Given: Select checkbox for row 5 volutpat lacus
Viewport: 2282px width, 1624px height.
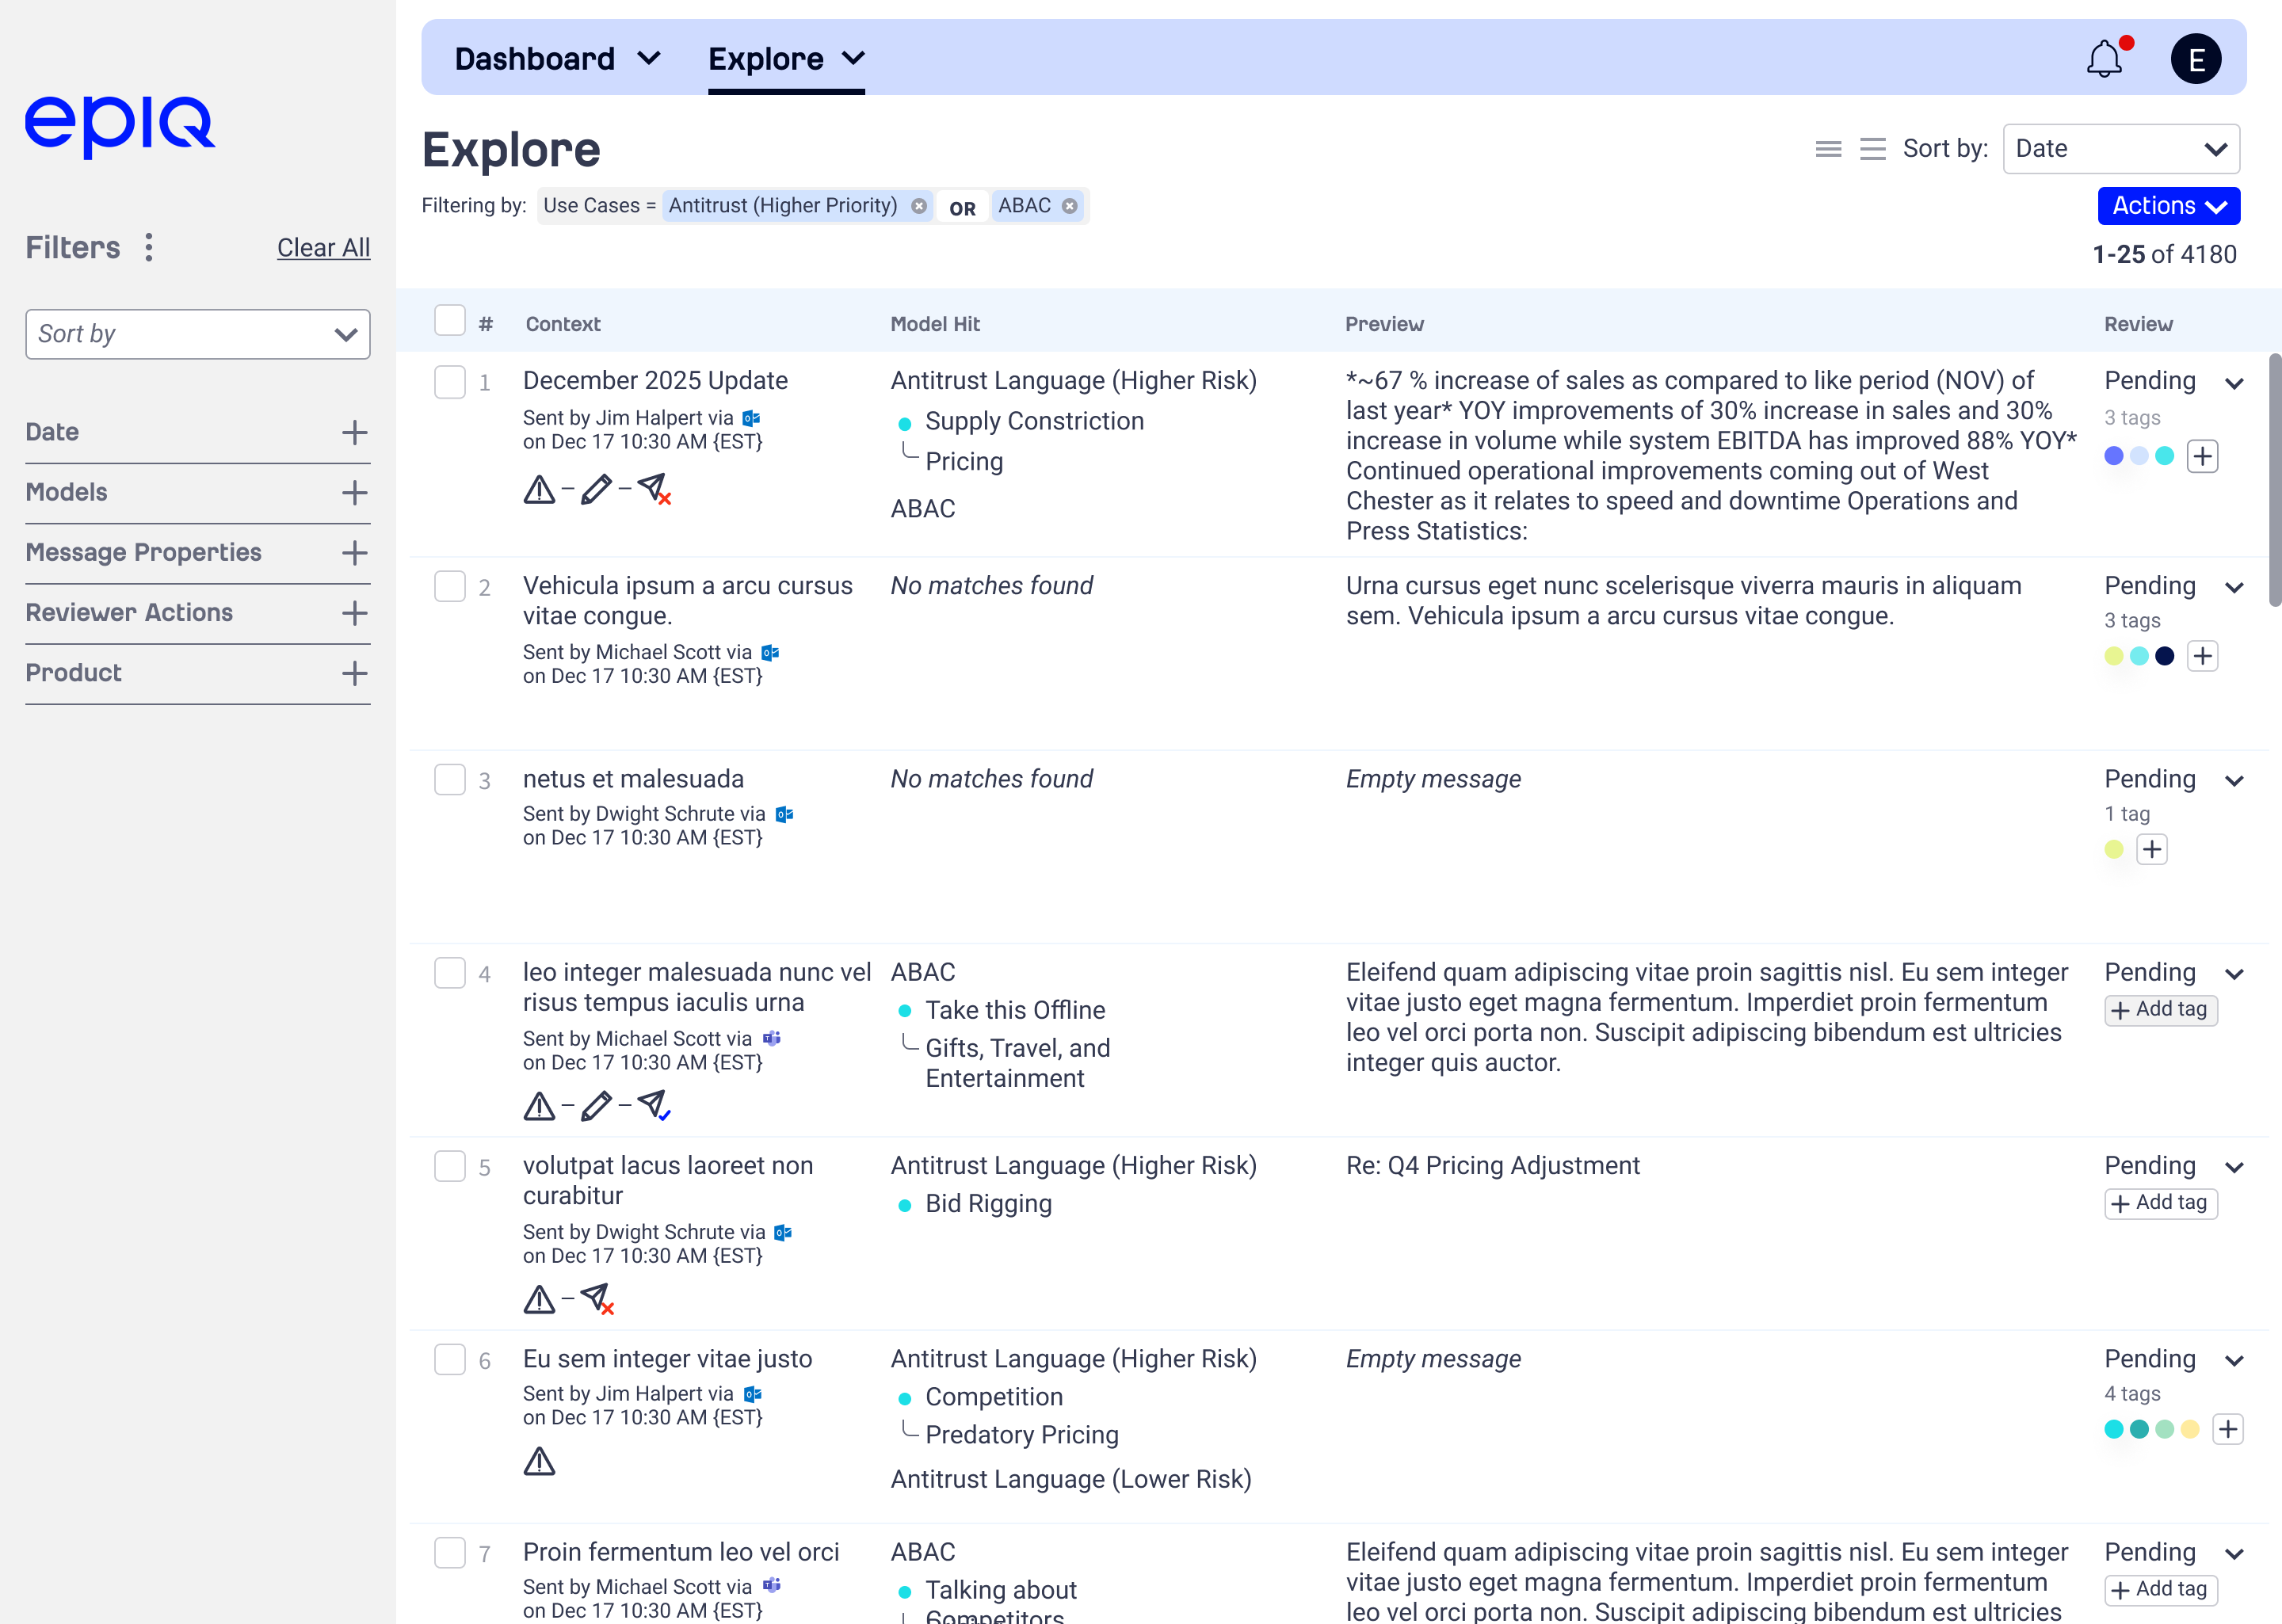Looking at the screenshot, I should (450, 1166).
